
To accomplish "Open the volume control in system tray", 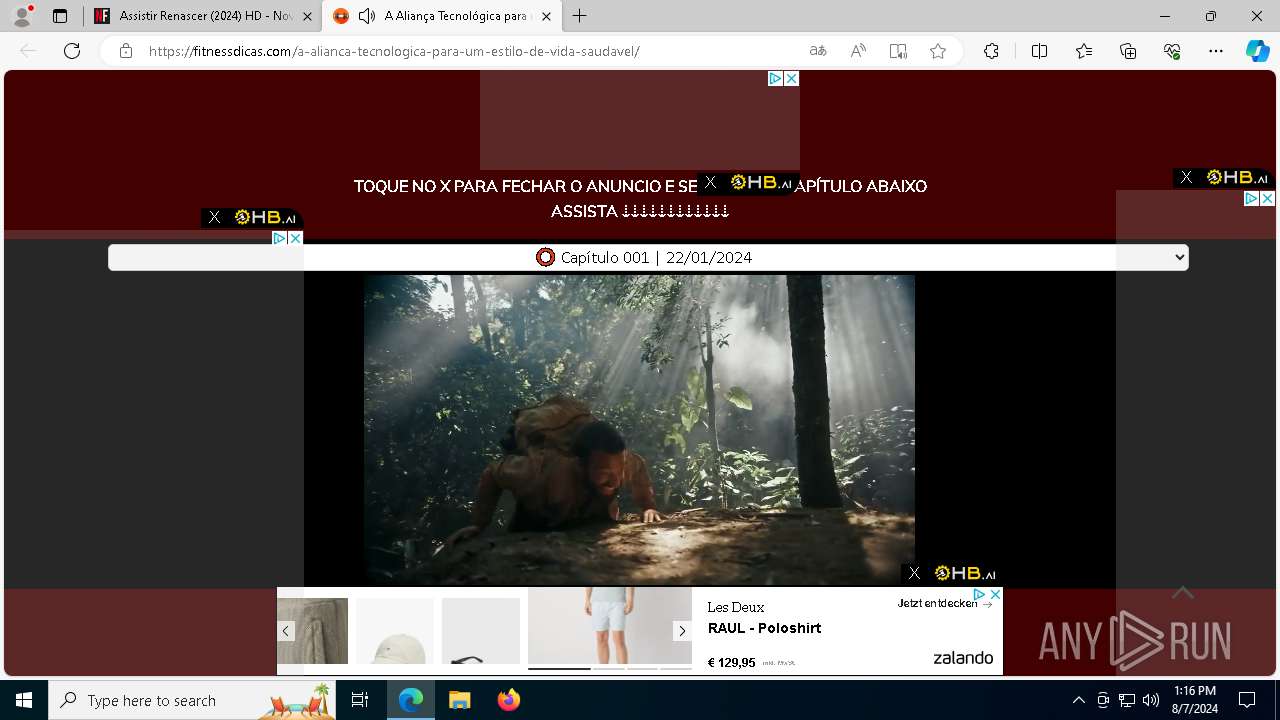I will click(x=1151, y=700).
